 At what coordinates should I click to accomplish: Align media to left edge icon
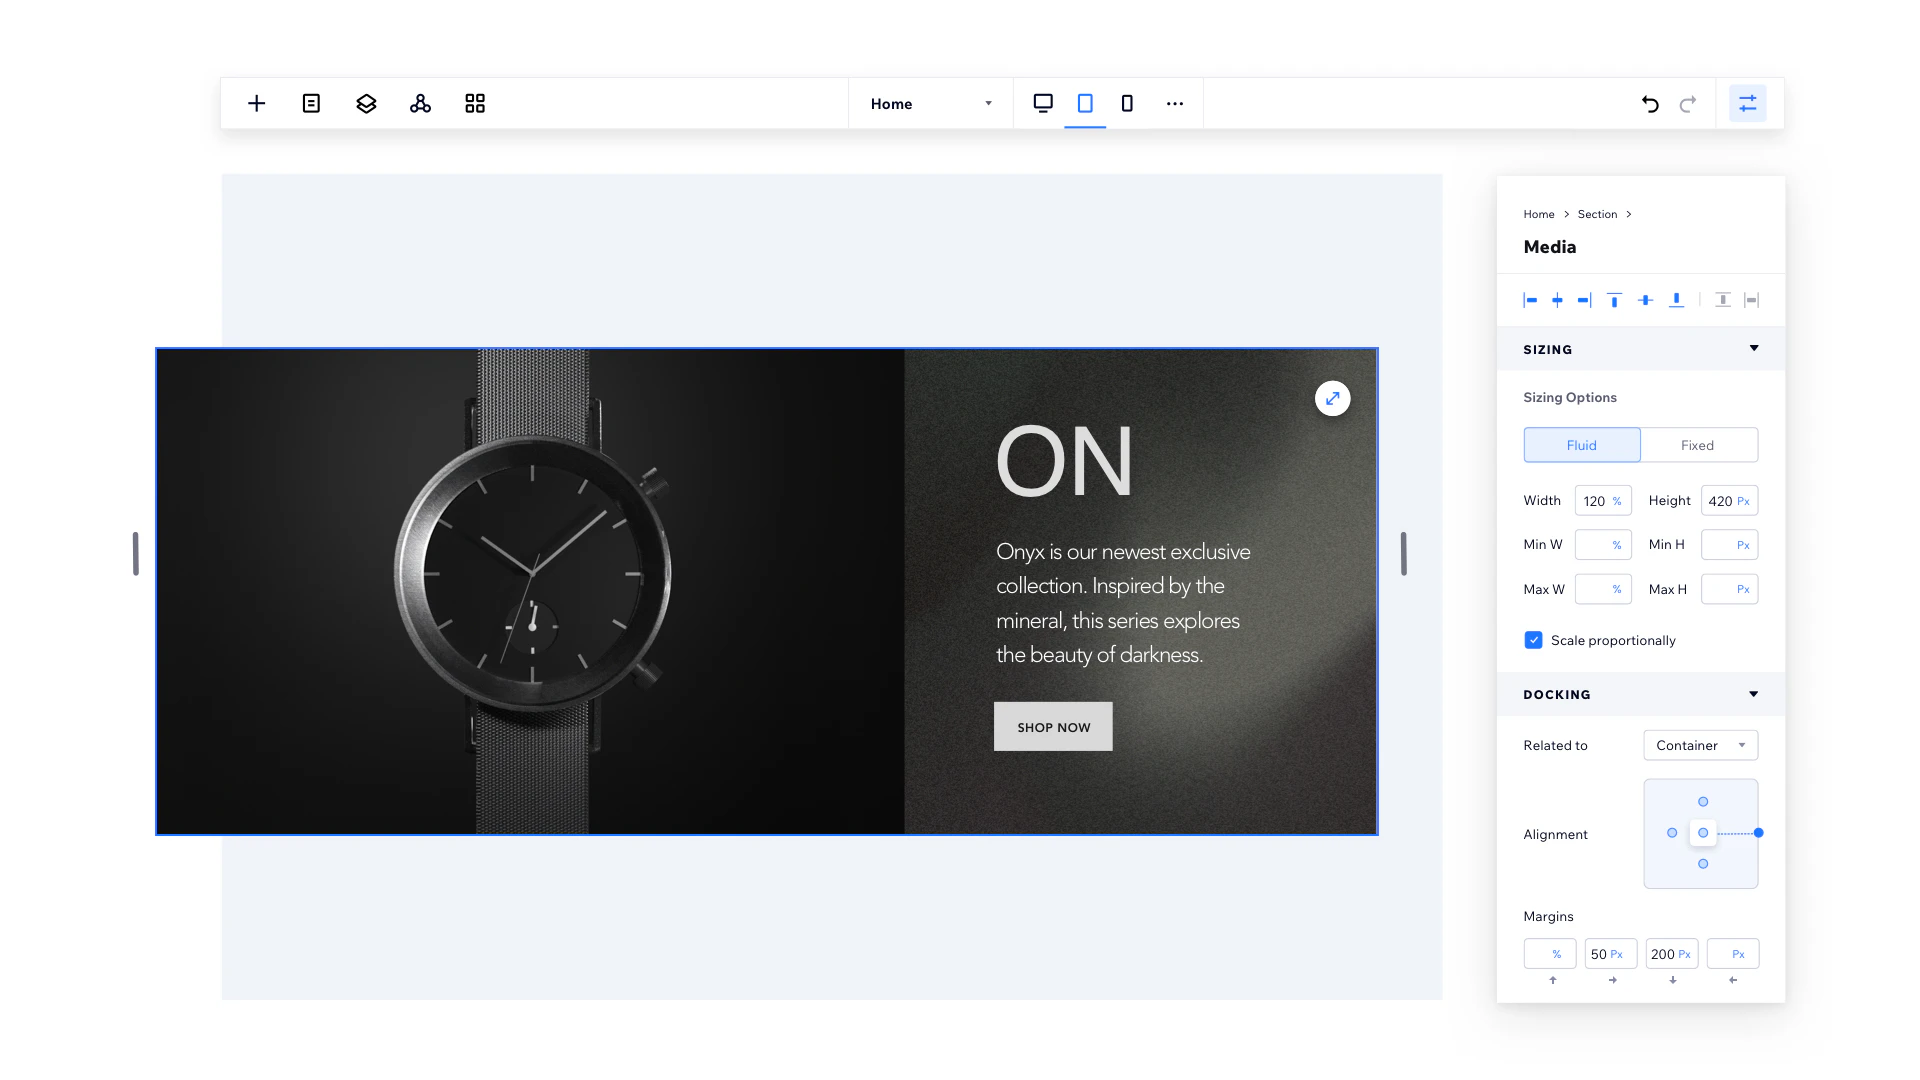(1529, 299)
